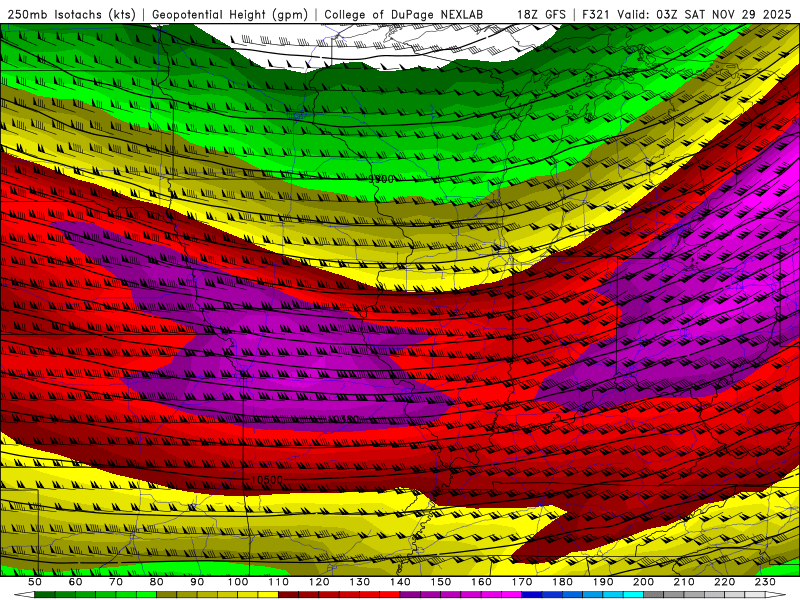Click the 9900 height contour label
The width and height of the screenshot is (800, 600).
coord(381,179)
